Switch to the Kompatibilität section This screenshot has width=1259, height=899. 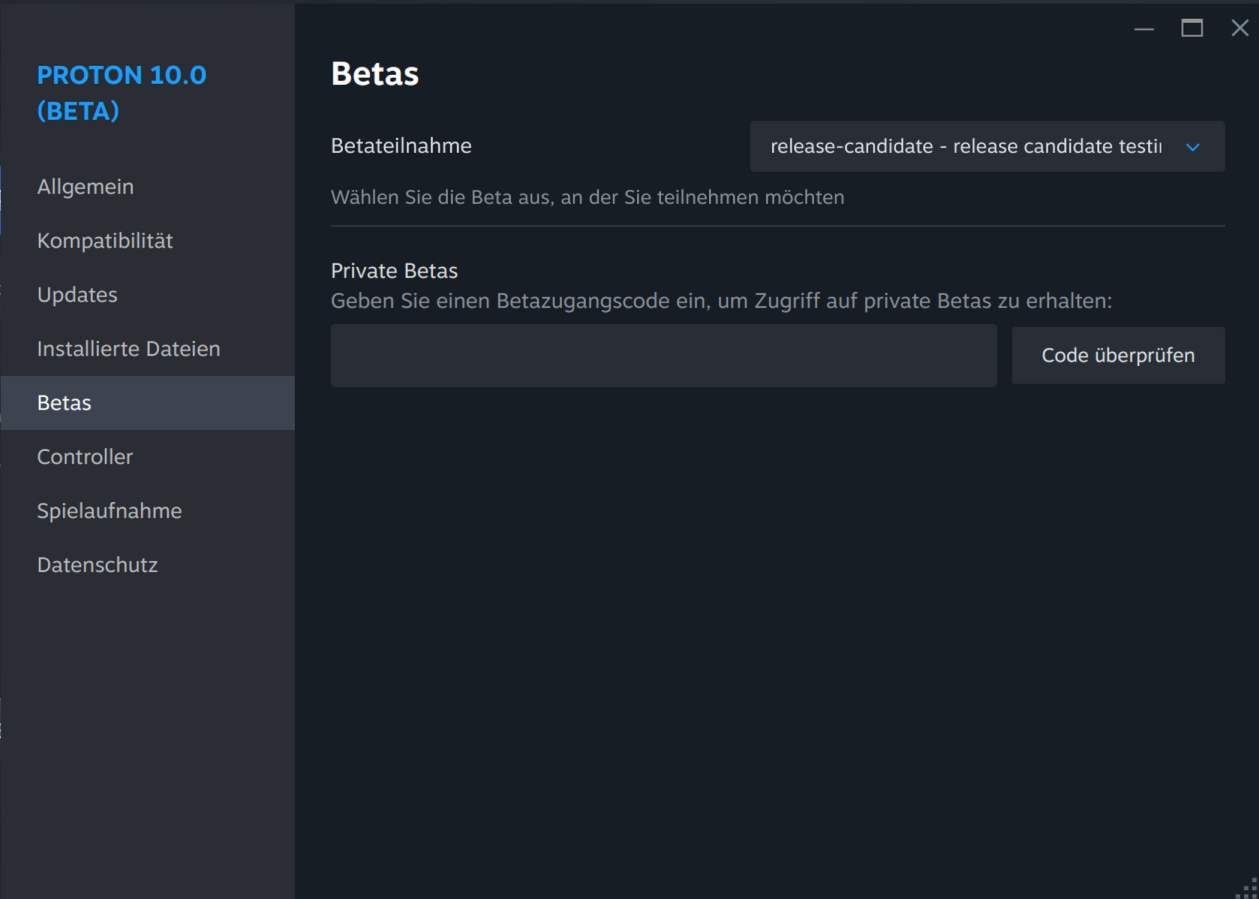[147, 241]
